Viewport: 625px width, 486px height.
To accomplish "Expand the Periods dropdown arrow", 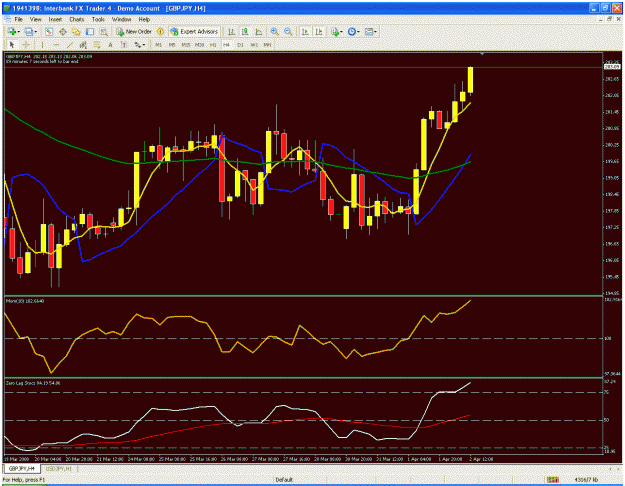I will [x=358, y=32].
